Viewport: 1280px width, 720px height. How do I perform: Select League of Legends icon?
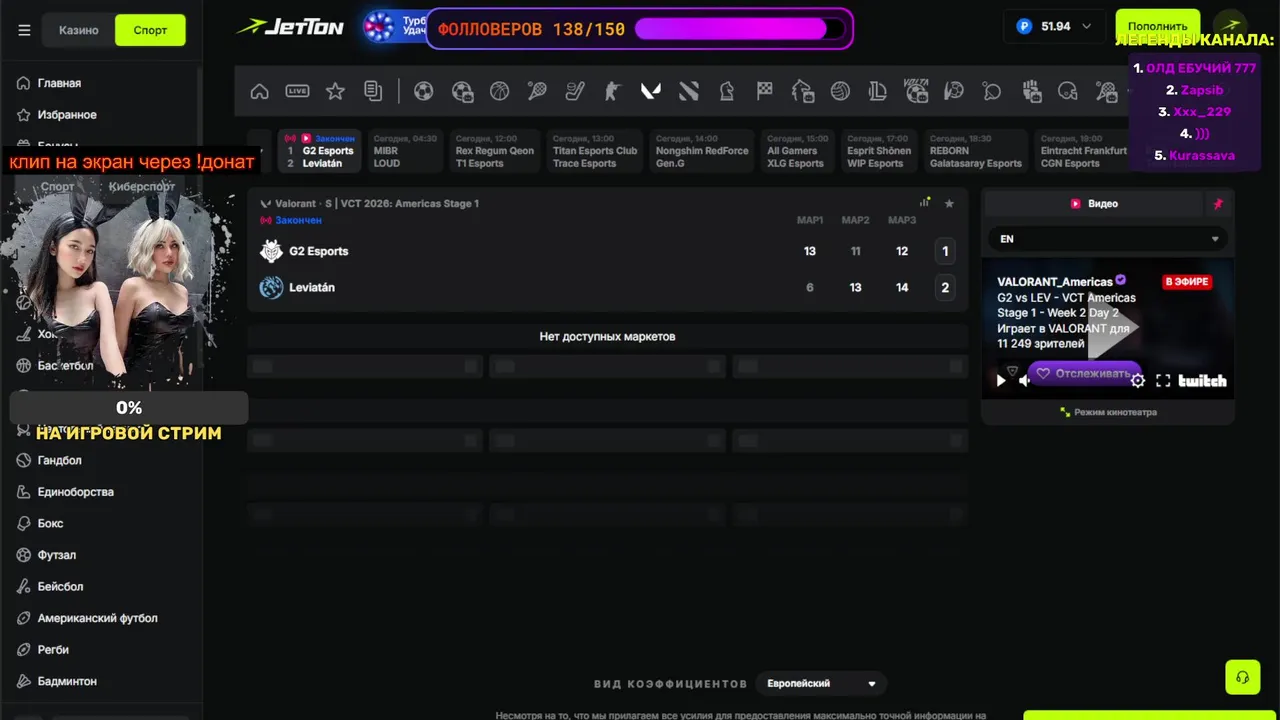[x=878, y=92]
